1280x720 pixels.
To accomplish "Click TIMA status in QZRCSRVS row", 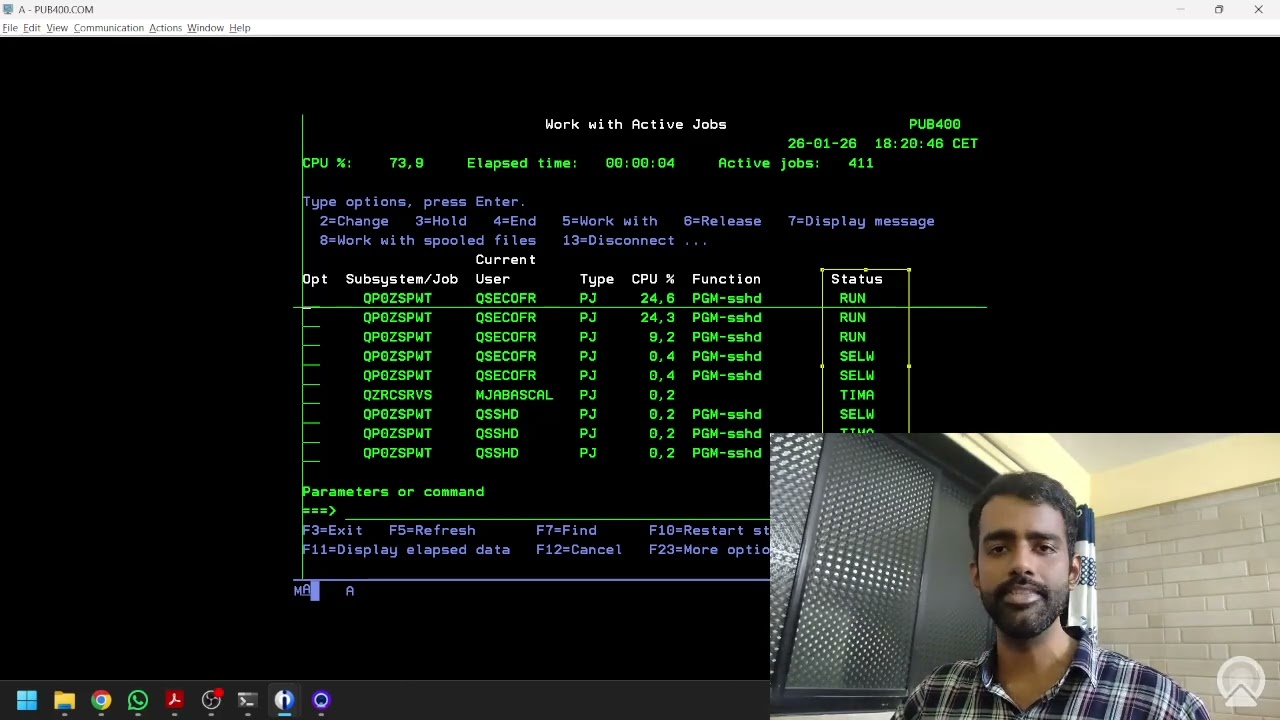I will point(857,395).
